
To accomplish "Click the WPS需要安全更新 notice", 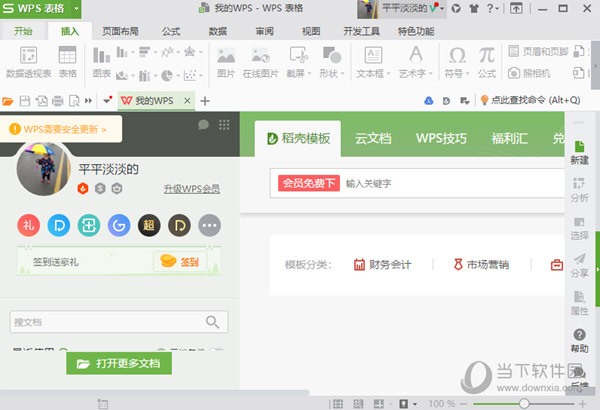I will pyautogui.click(x=60, y=129).
